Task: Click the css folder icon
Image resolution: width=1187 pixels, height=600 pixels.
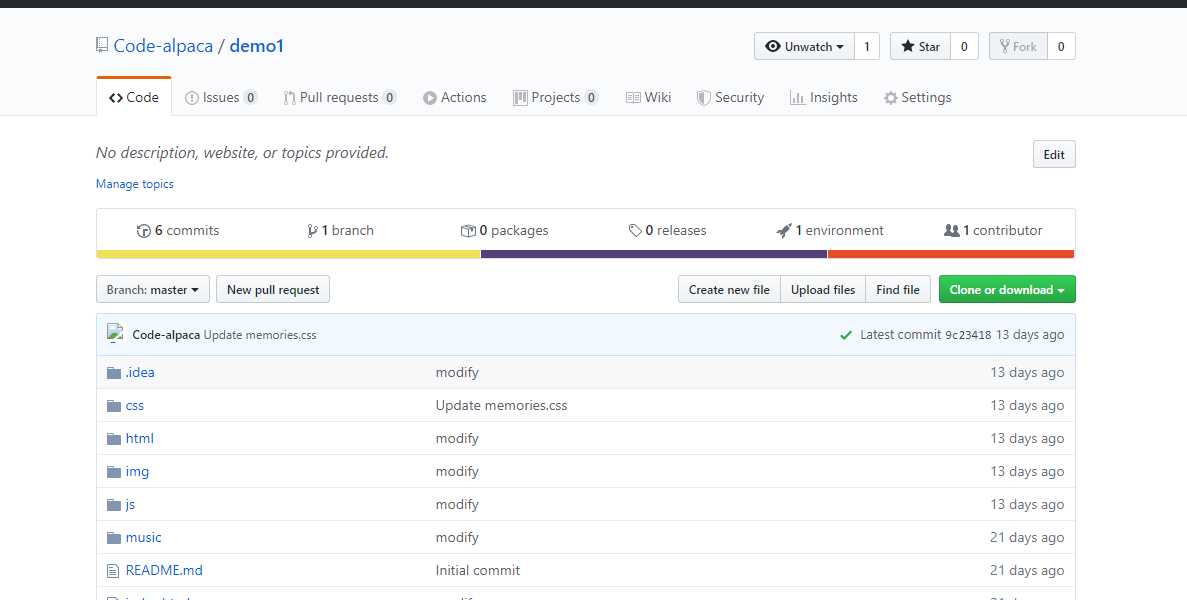Action: click(x=114, y=406)
